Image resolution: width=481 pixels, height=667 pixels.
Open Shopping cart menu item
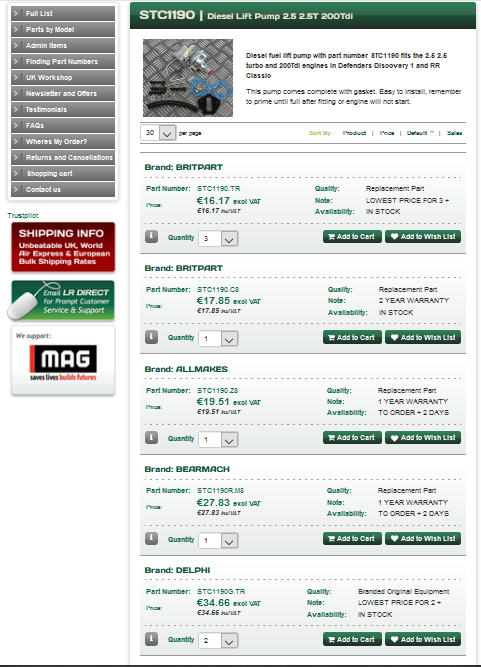coord(63,174)
